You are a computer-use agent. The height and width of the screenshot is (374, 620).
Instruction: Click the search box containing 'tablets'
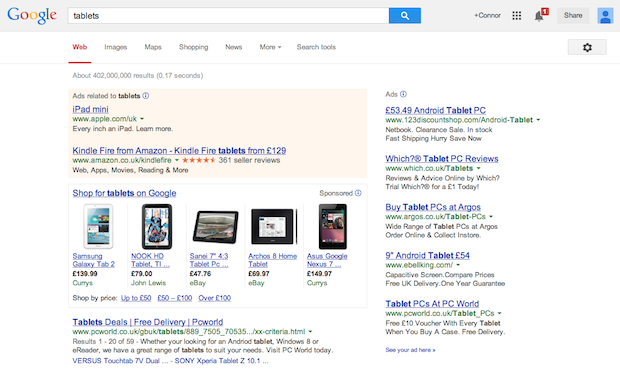click(x=229, y=15)
